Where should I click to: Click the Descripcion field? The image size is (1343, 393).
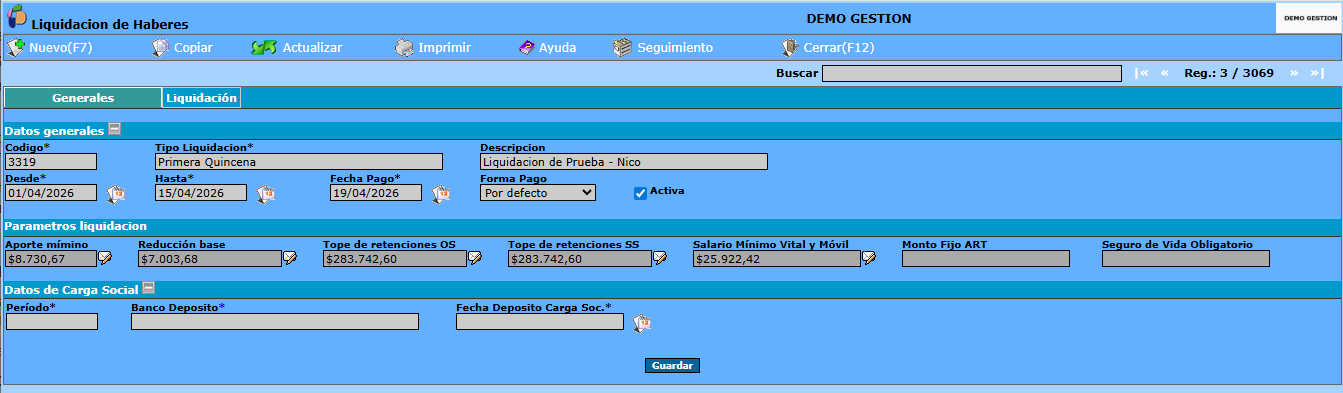pyautogui.click(x=624, y=162)
